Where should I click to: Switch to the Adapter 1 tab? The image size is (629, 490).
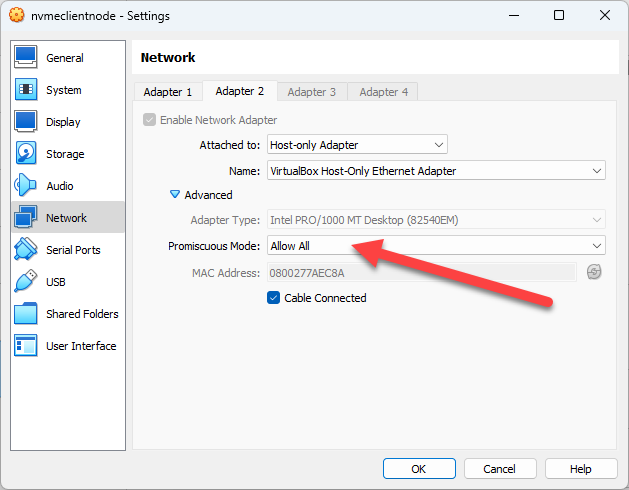tap(168, 92)
